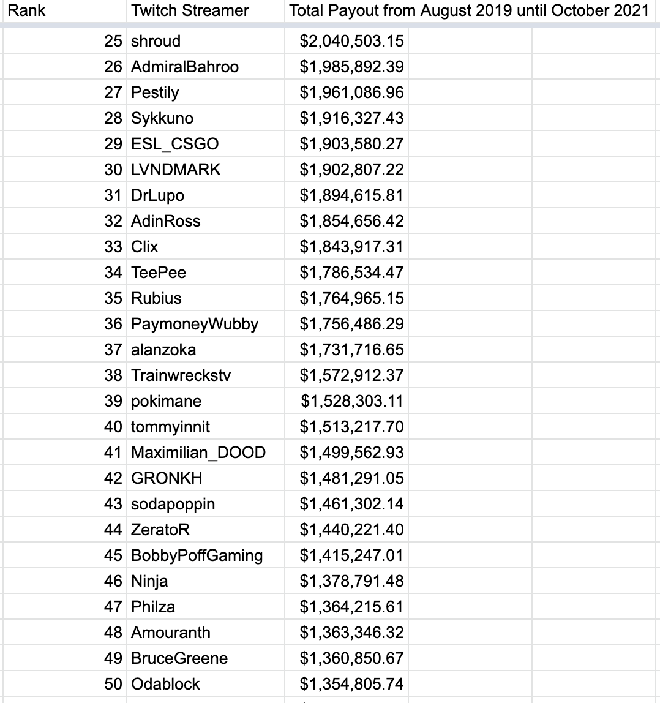Viewport: 660px width, 703px height.
Task: Click Ninja's payout $1,378,791.48
Action: [351, 581]
